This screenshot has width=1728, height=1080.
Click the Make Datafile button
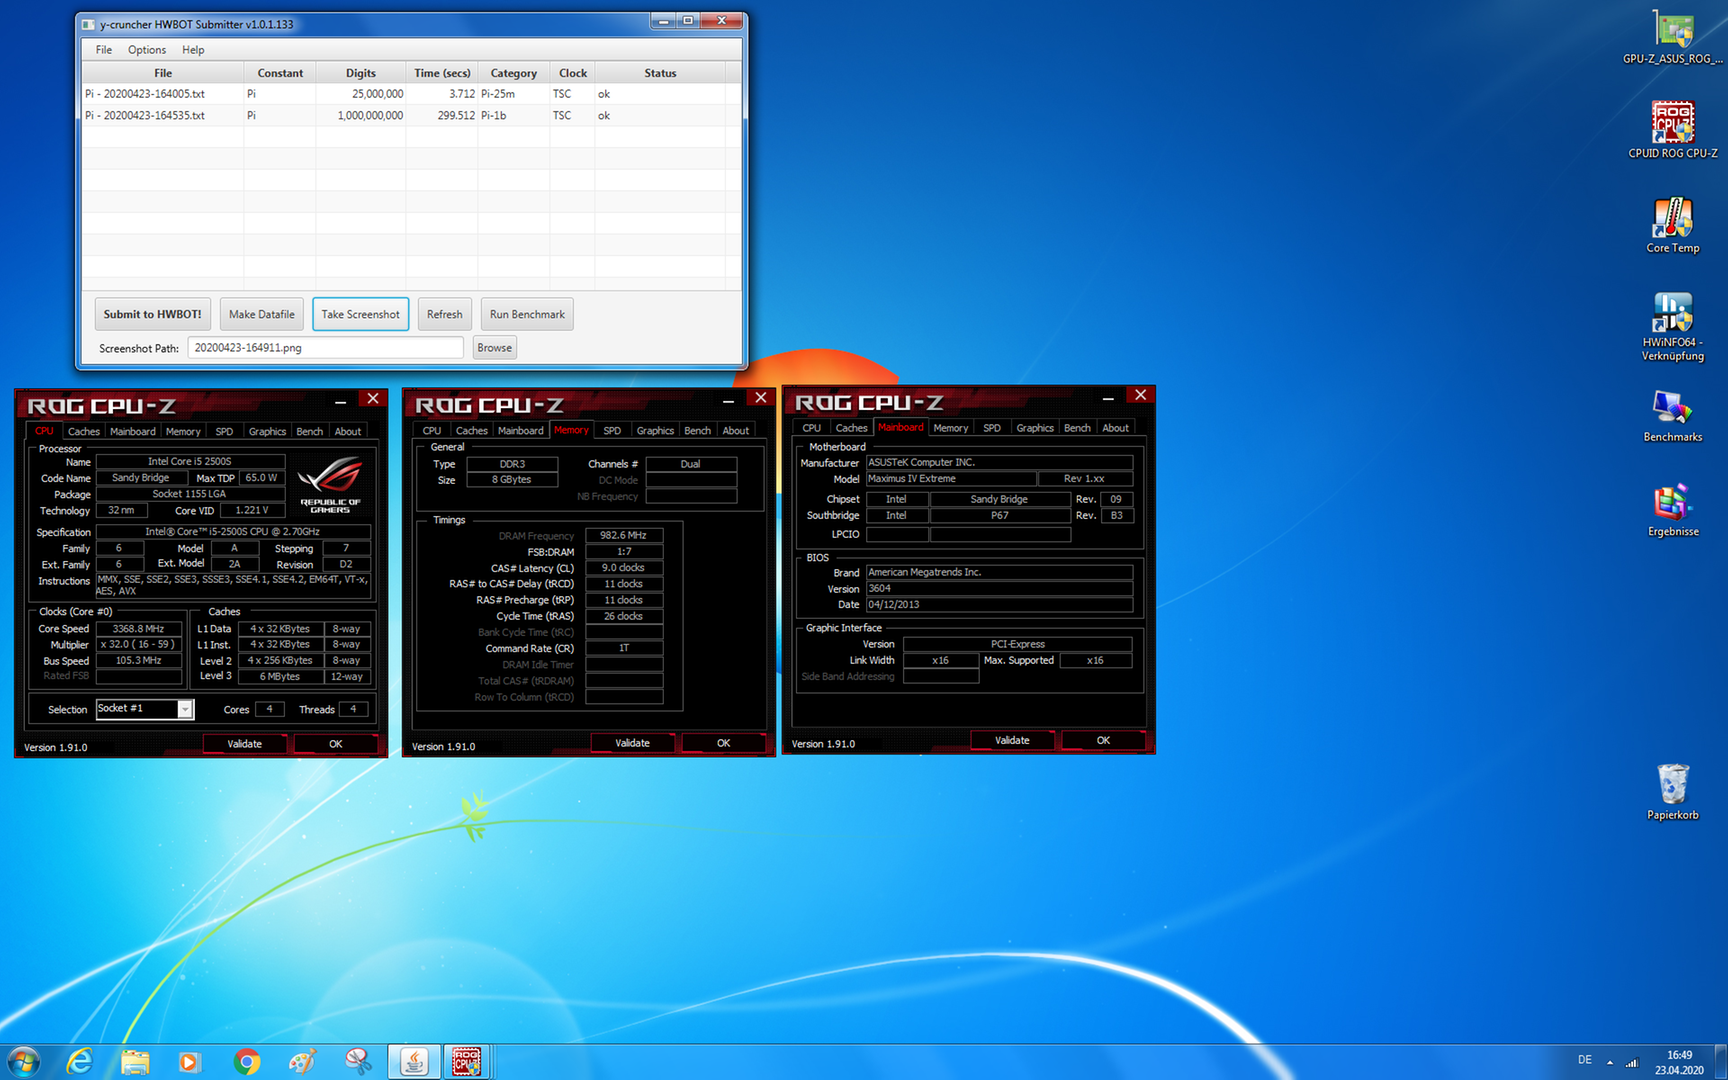(262, 314)
